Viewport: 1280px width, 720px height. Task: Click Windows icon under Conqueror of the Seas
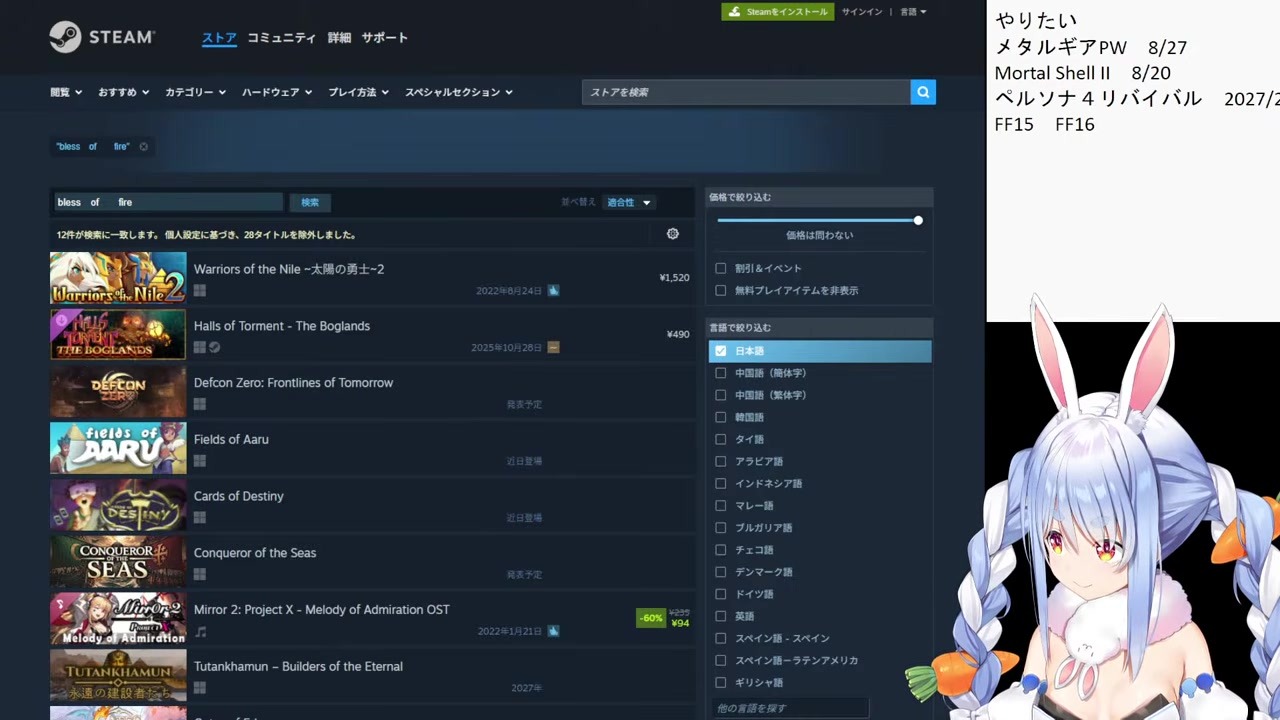click(200, 575)
